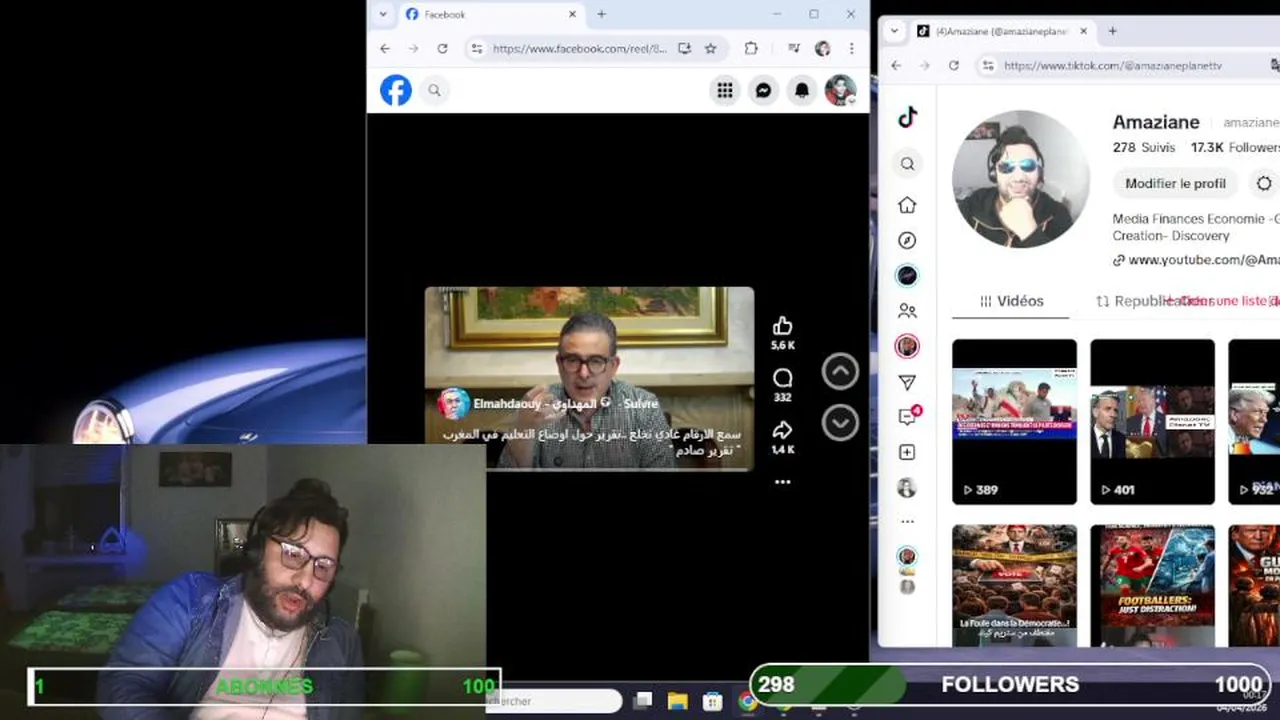The width and height of the screenshot is (1280, 720).
Task: Open the Elmahdaouy profile avatar on reel
Action: (x=453, y=403)
